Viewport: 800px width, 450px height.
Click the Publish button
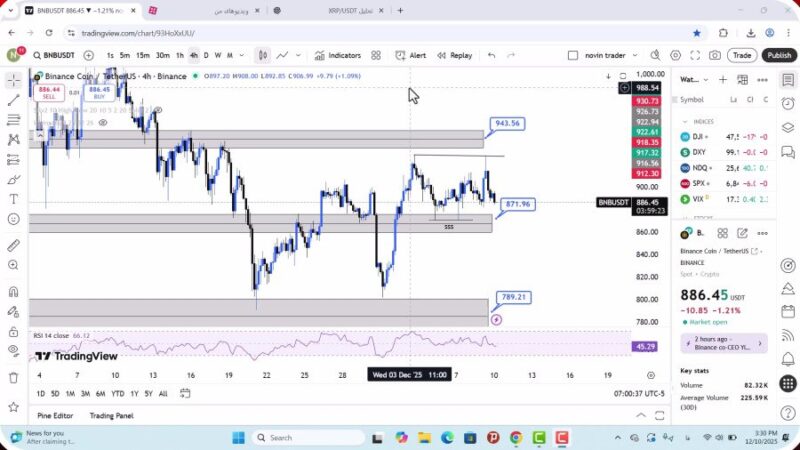[x=778, y=56]
